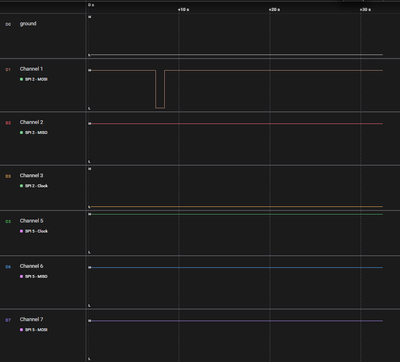Click the D5 channel index

[x=8, y=222]
